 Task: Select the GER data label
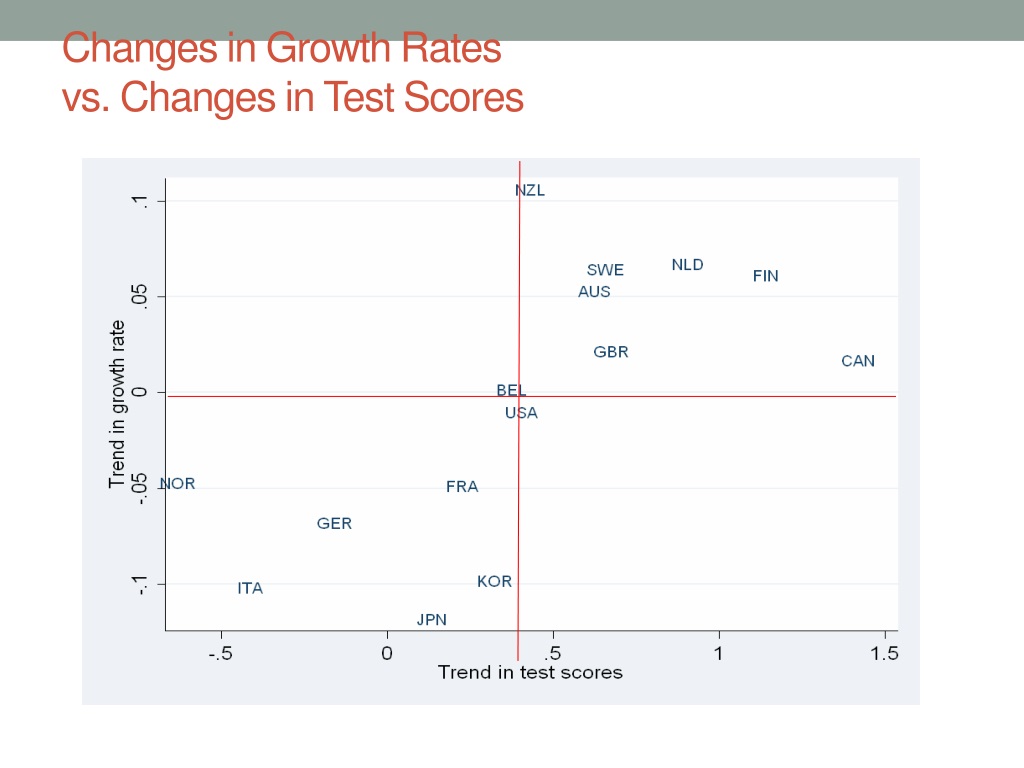tap(334, 524)
